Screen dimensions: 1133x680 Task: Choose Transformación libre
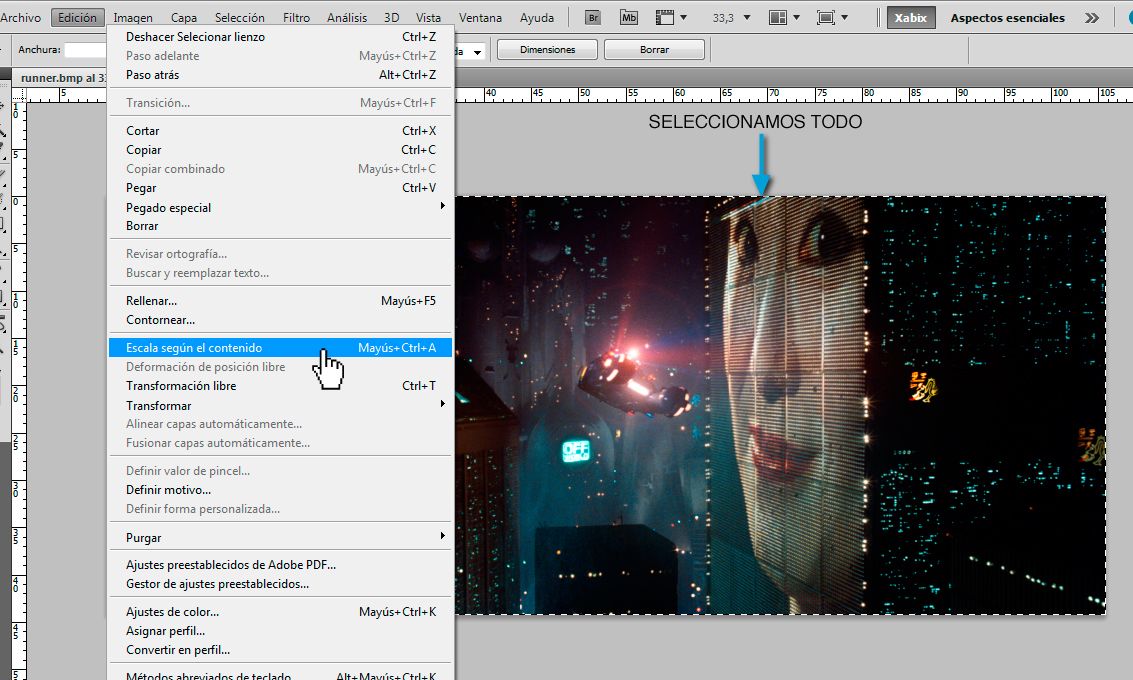tap(280, 386)
